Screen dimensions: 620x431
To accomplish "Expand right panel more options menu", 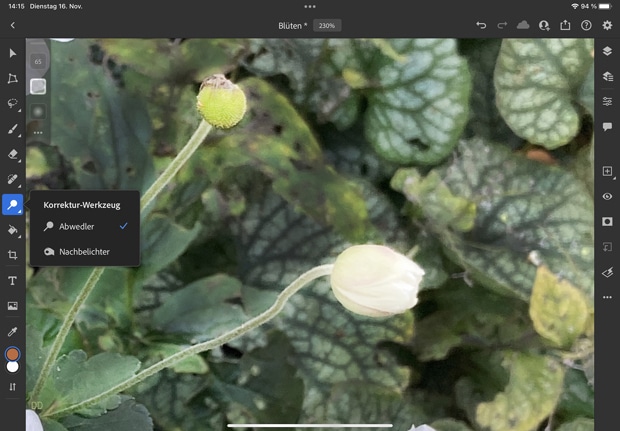I will (x=607, y=297).
